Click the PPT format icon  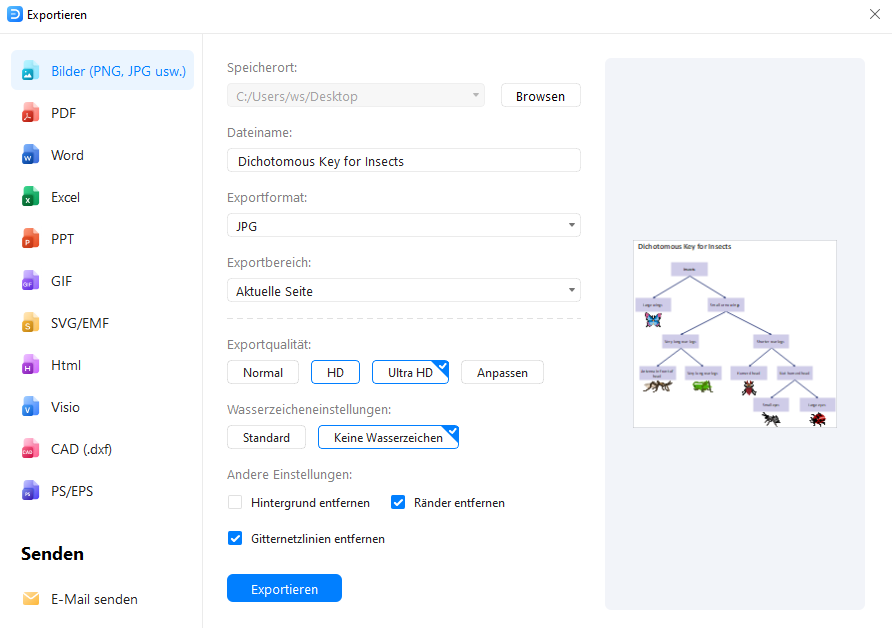[x=30, y=239]
